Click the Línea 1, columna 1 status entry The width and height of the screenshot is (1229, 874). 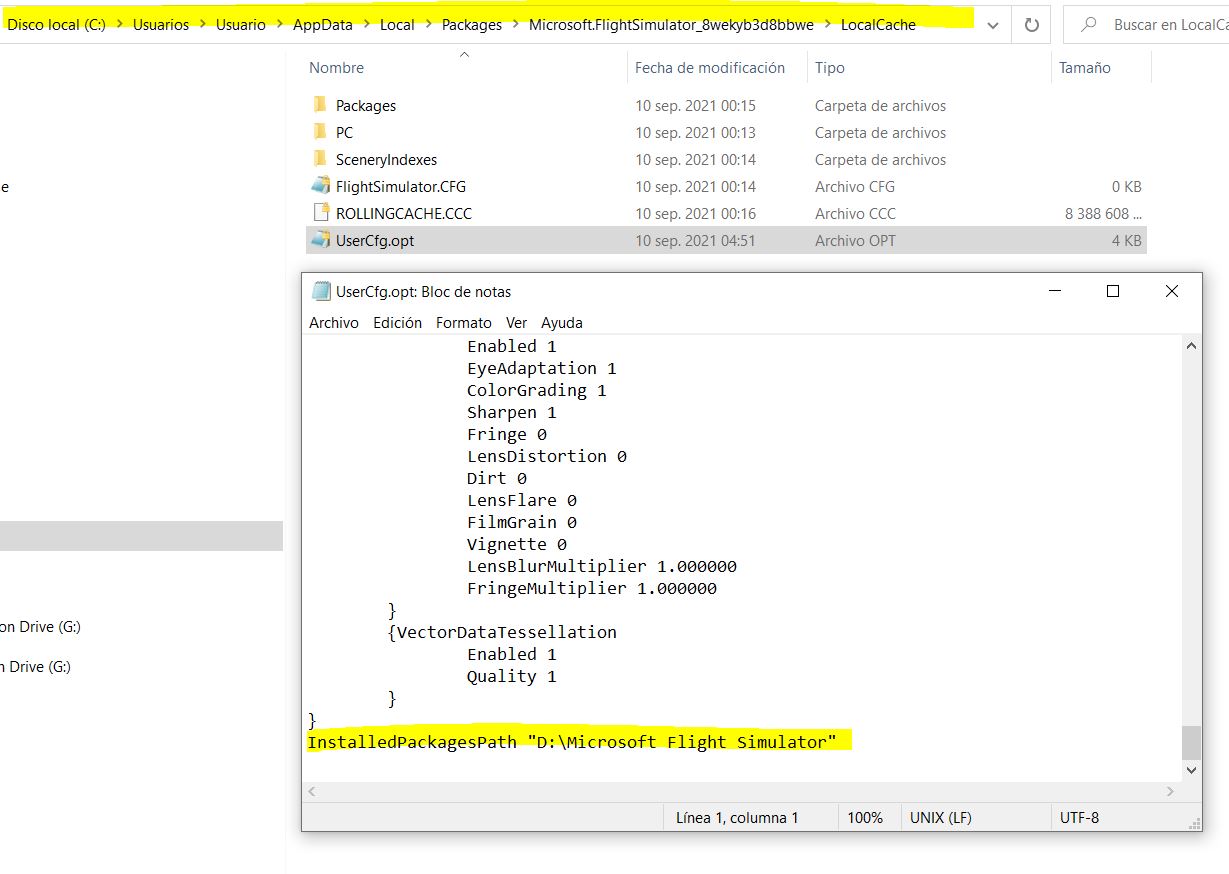[x=737, y=818]
